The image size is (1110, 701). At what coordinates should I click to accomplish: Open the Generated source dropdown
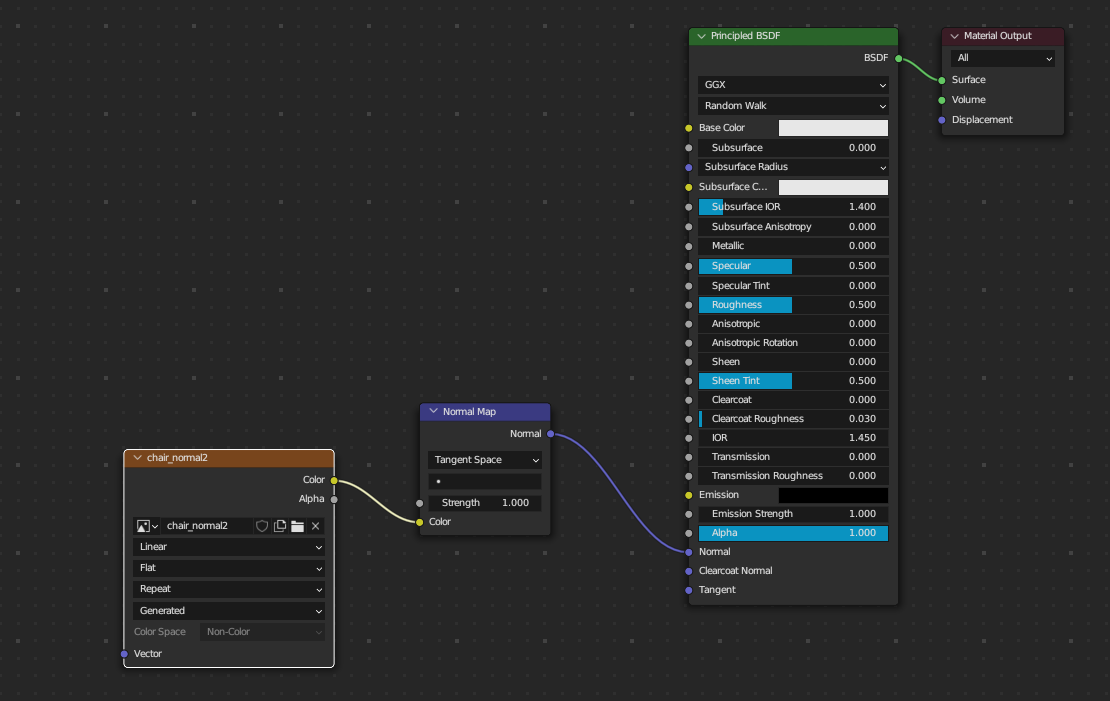229,610
